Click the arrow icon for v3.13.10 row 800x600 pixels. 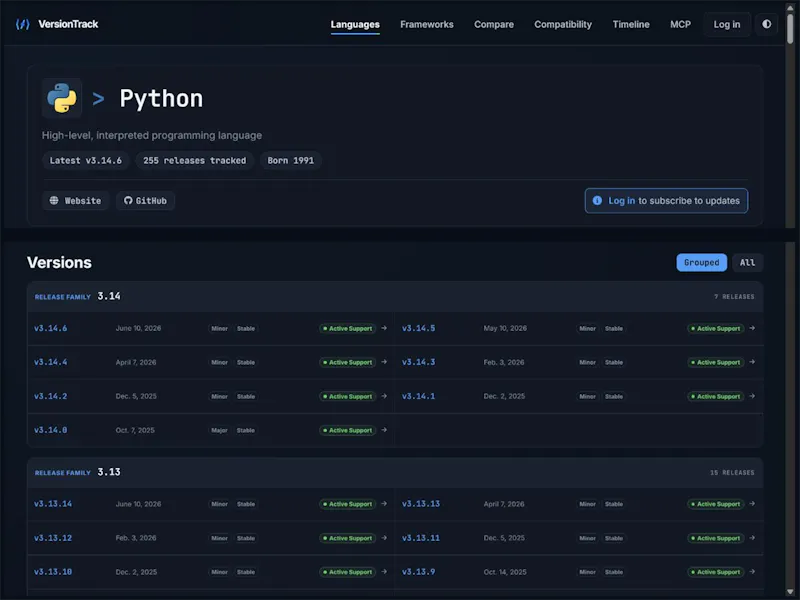click(x=384, y=571)
